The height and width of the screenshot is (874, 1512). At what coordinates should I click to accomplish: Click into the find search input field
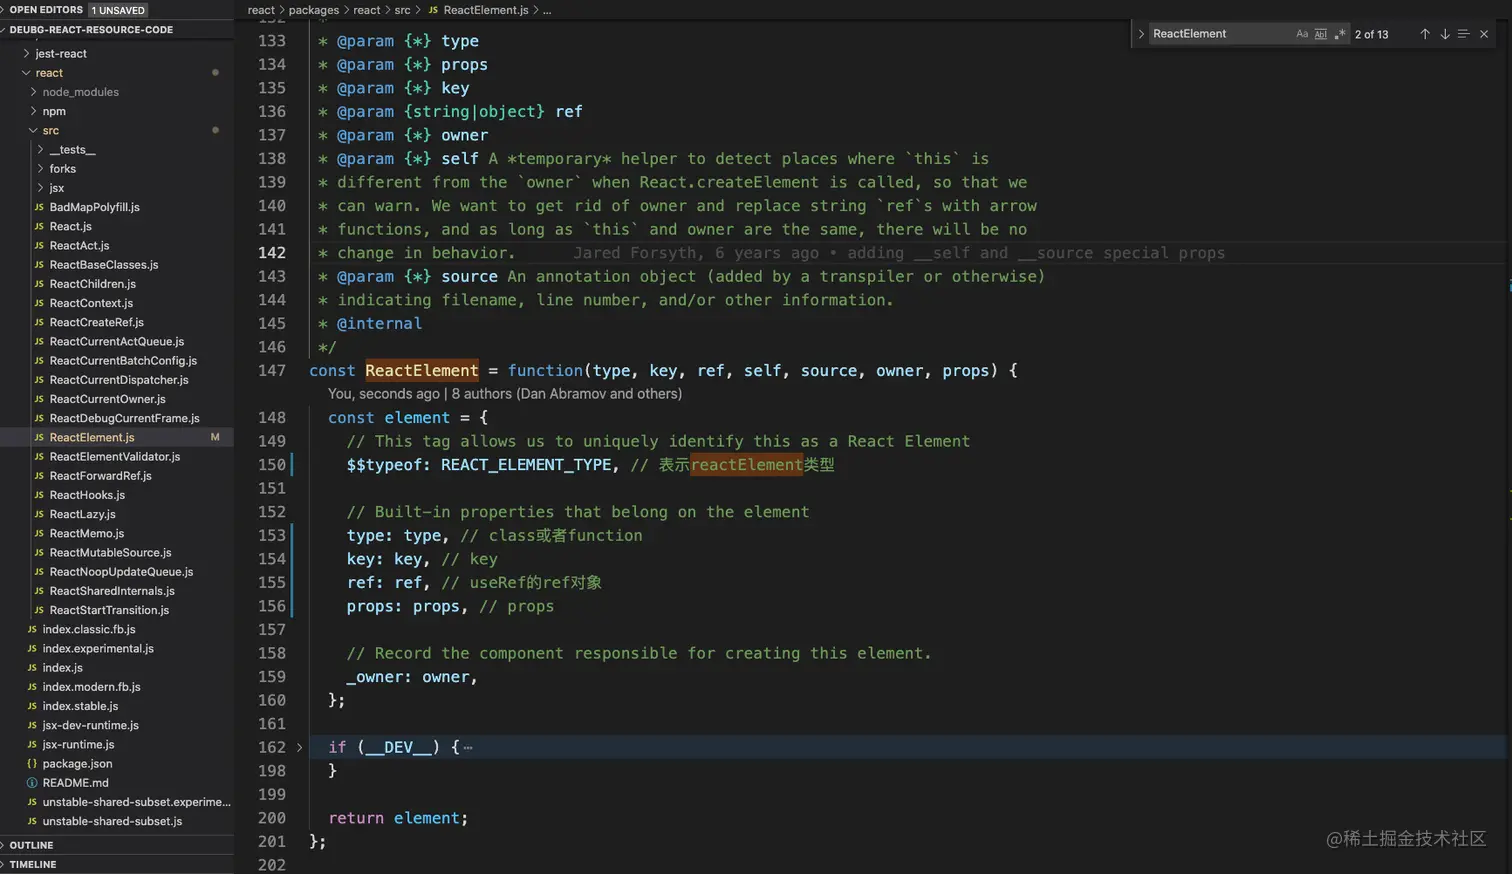tap(1218, 34)
